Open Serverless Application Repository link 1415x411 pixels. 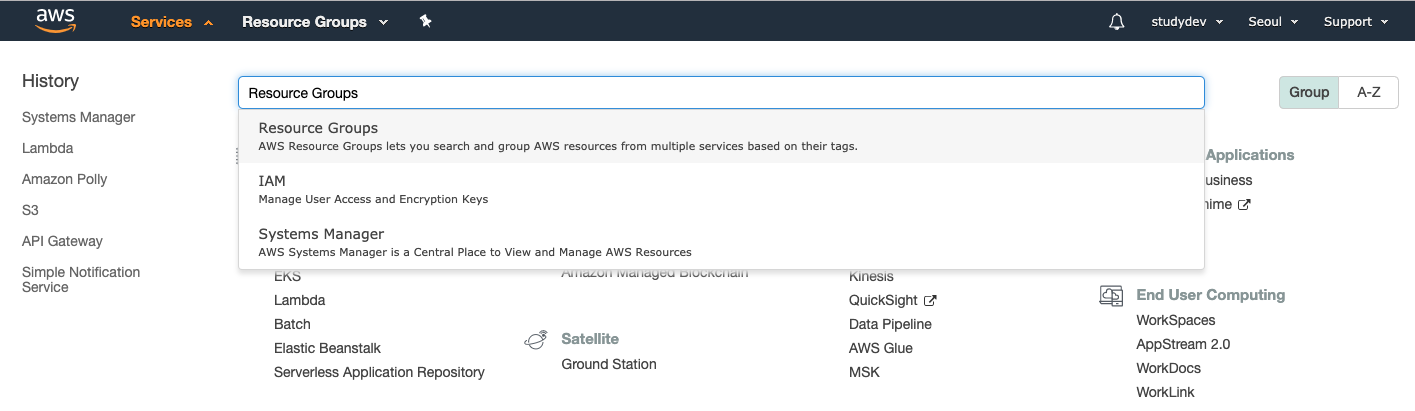(x=380, y=372)
